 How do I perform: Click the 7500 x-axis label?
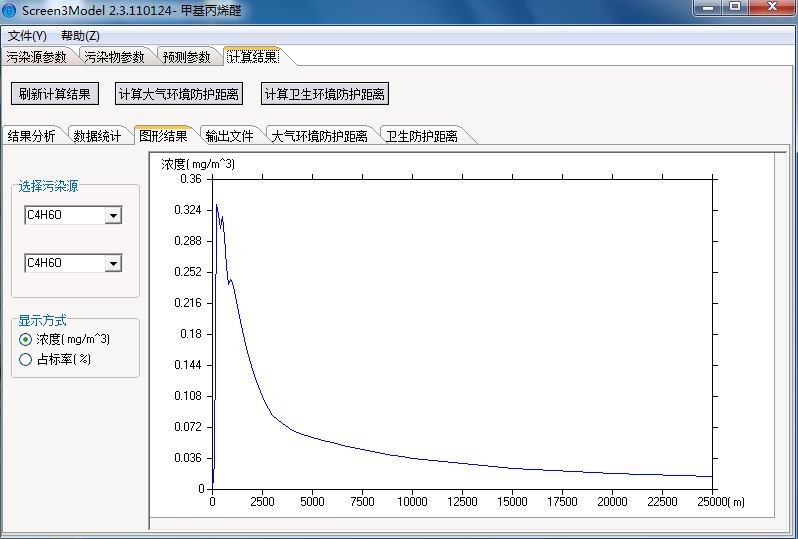tap(362, 502)
